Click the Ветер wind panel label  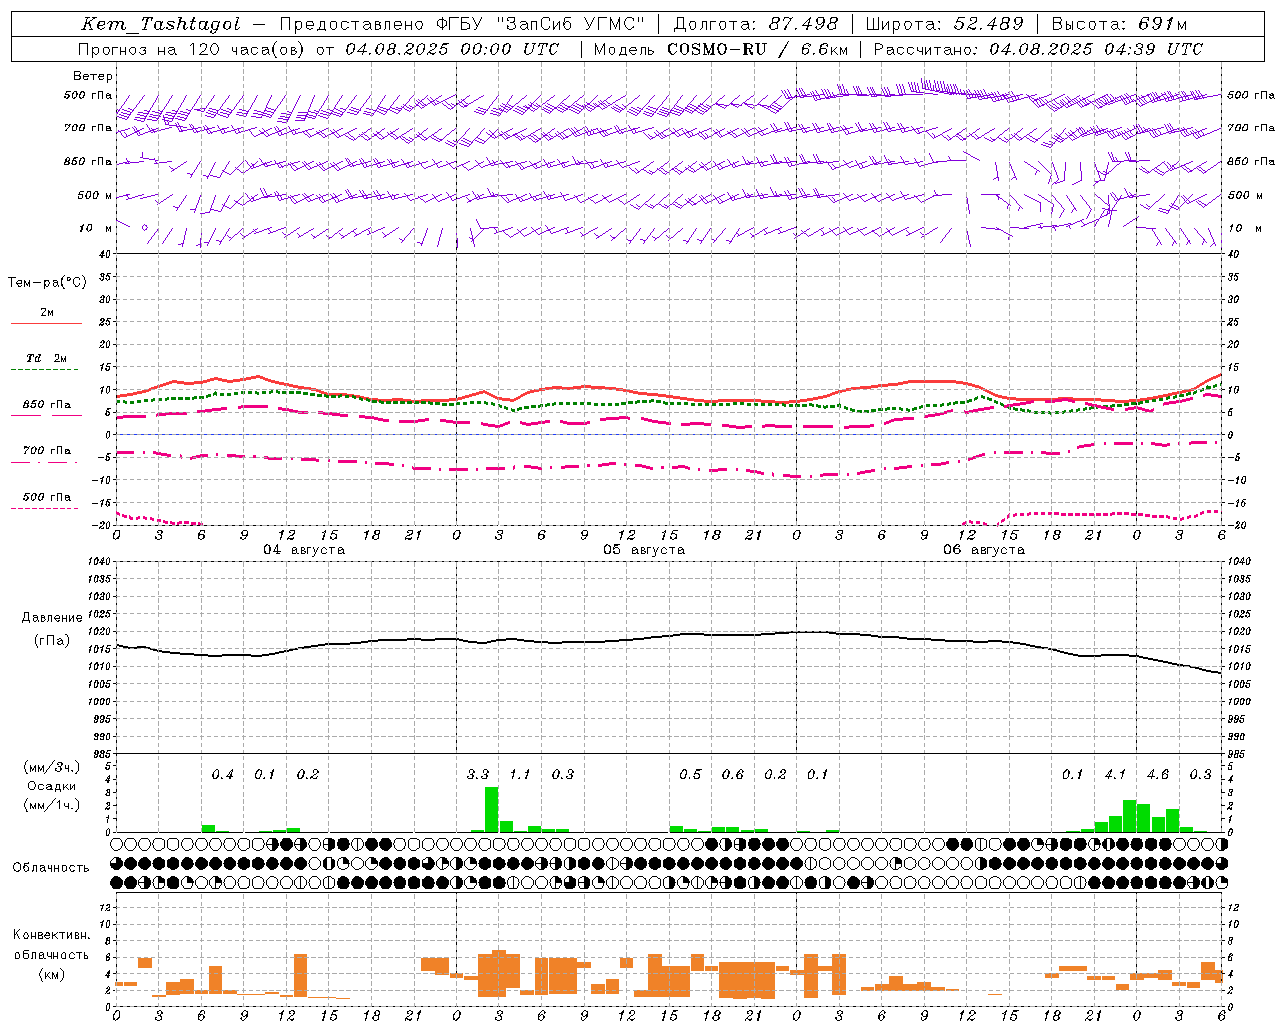coord(93,76)
